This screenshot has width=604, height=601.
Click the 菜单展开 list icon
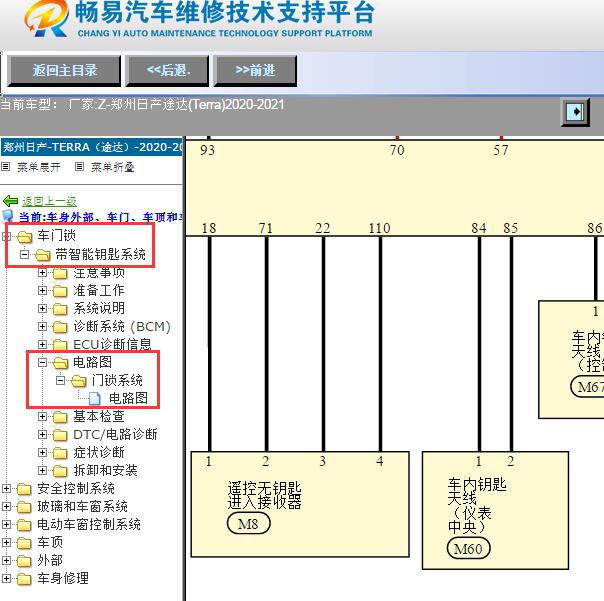point(5,167)
